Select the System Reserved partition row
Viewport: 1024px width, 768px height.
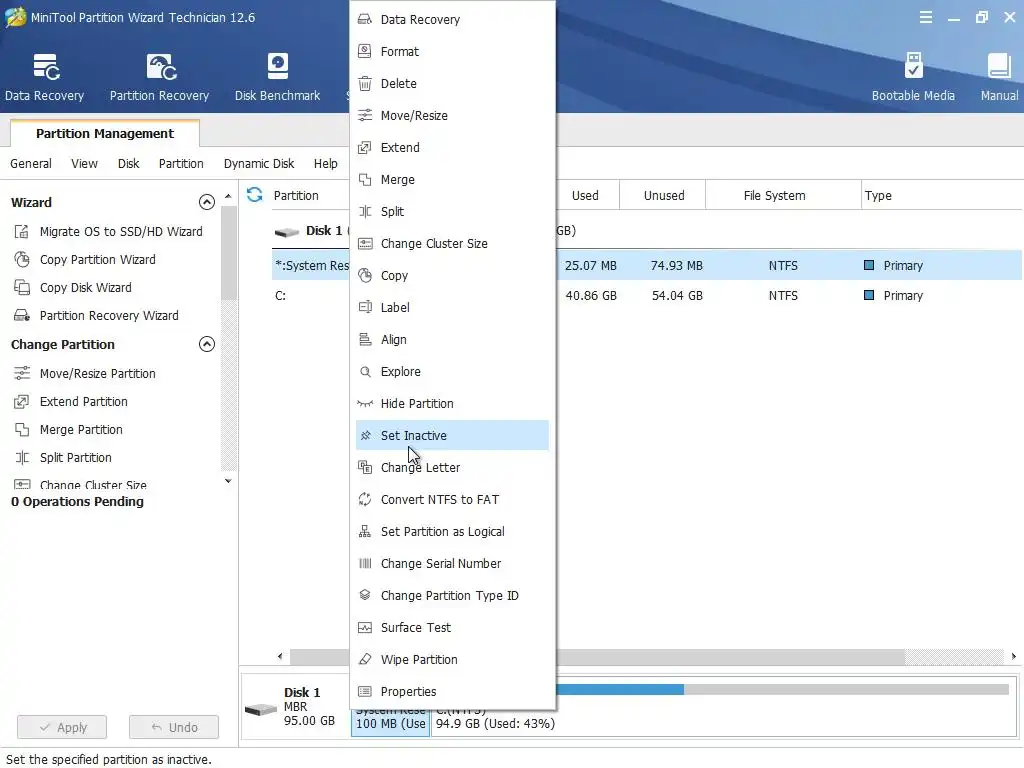coord(647,266)
